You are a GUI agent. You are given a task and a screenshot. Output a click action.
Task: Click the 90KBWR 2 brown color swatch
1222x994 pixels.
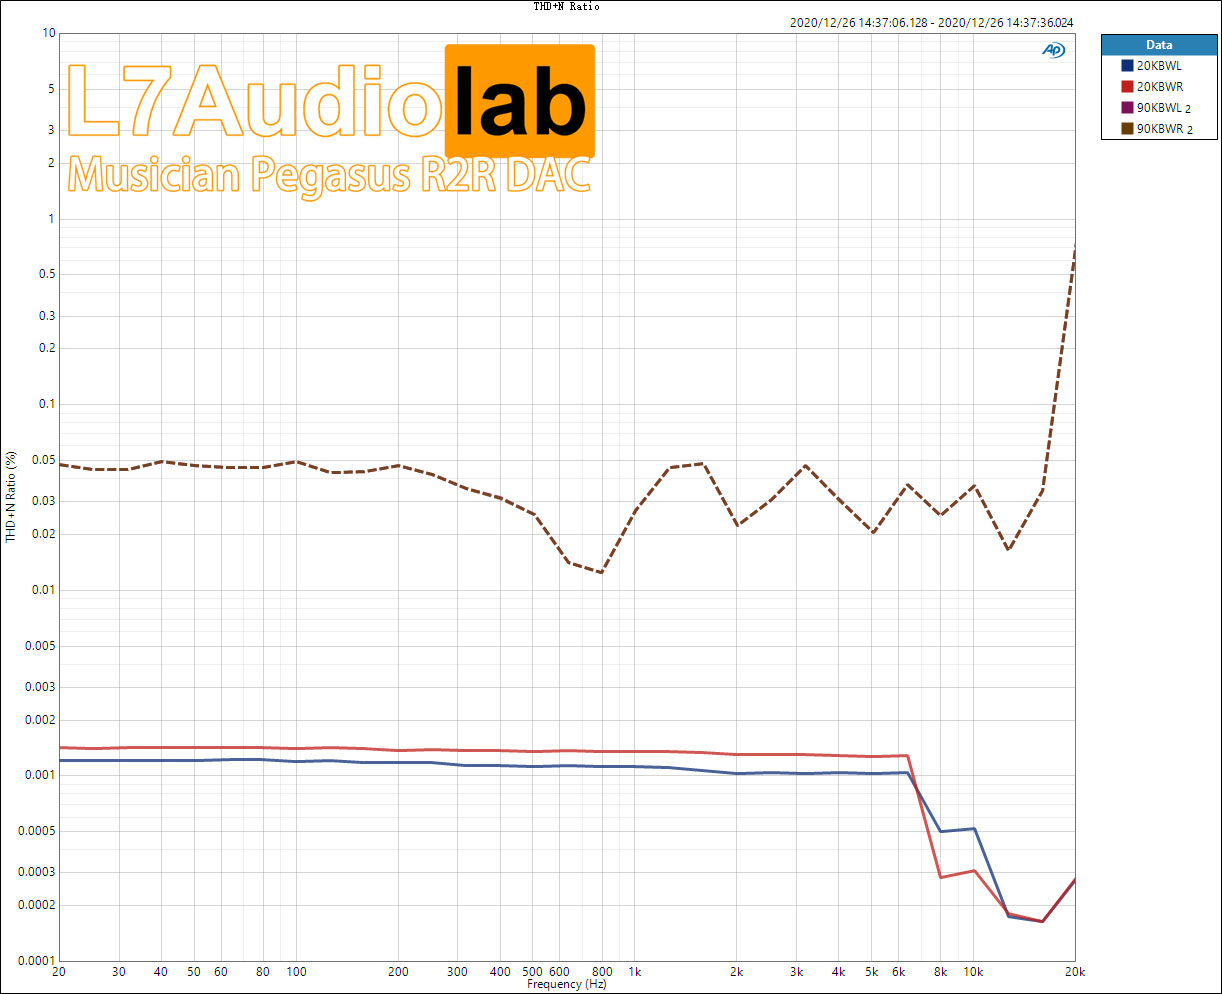1127,129
